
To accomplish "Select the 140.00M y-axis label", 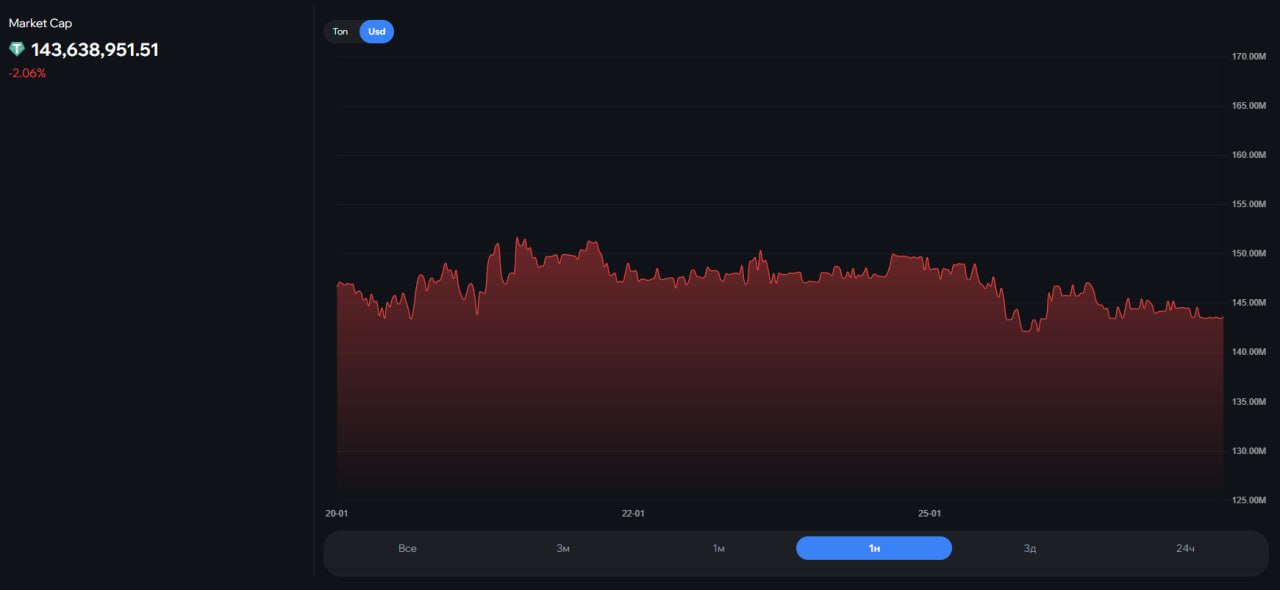I will [x=1248, y=352].
